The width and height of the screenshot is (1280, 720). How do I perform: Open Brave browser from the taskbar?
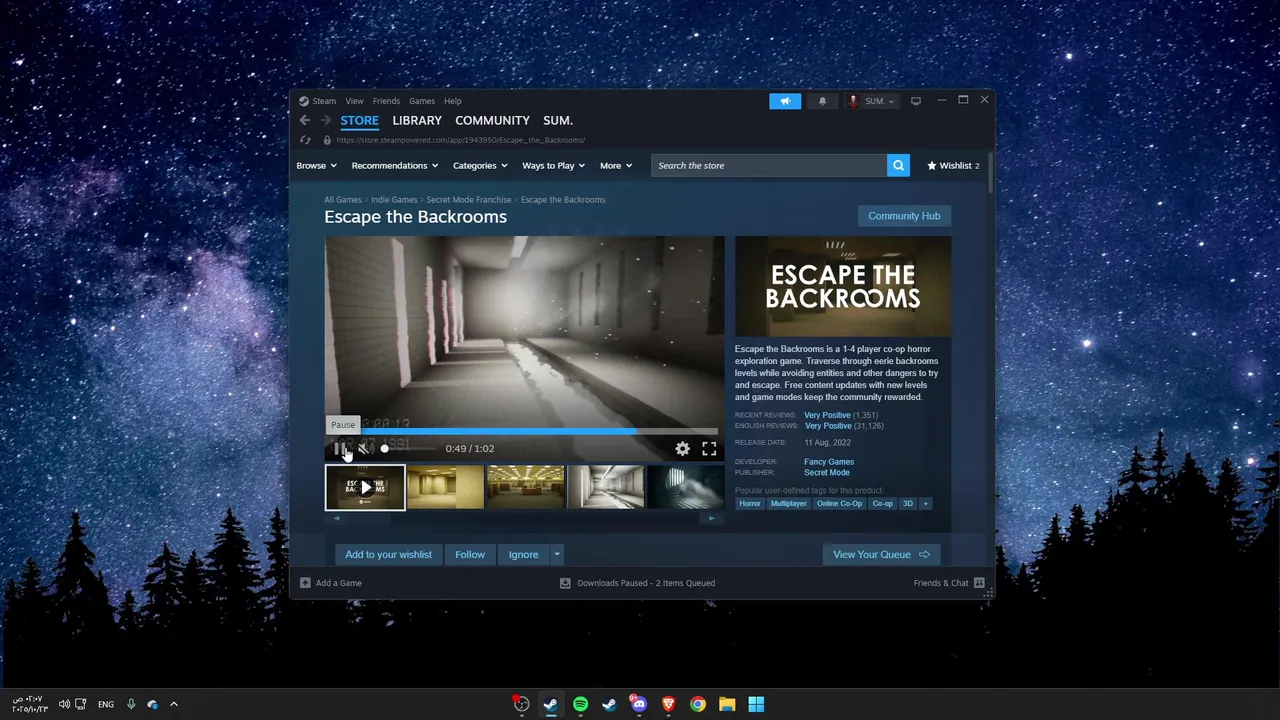[x=668, y=704]
